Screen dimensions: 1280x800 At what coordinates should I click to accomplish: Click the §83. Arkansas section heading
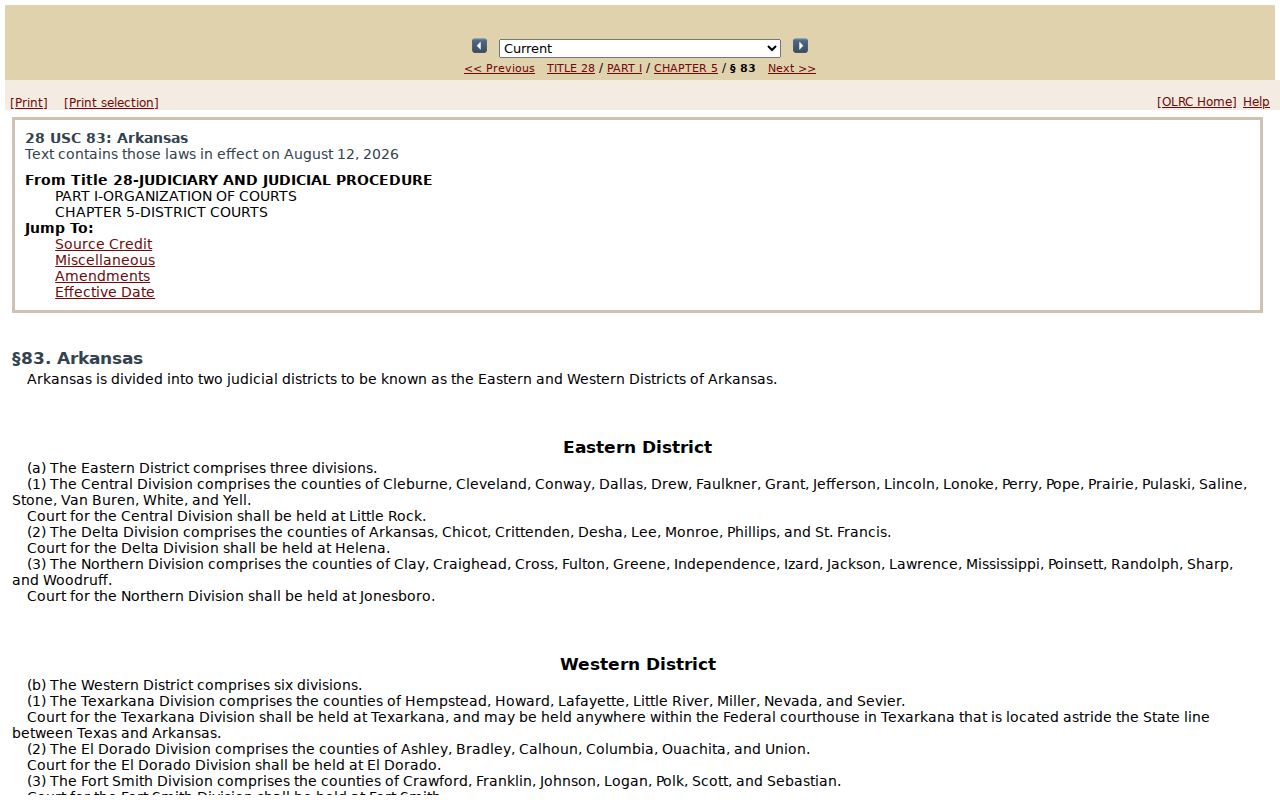(x=77, y=358)
